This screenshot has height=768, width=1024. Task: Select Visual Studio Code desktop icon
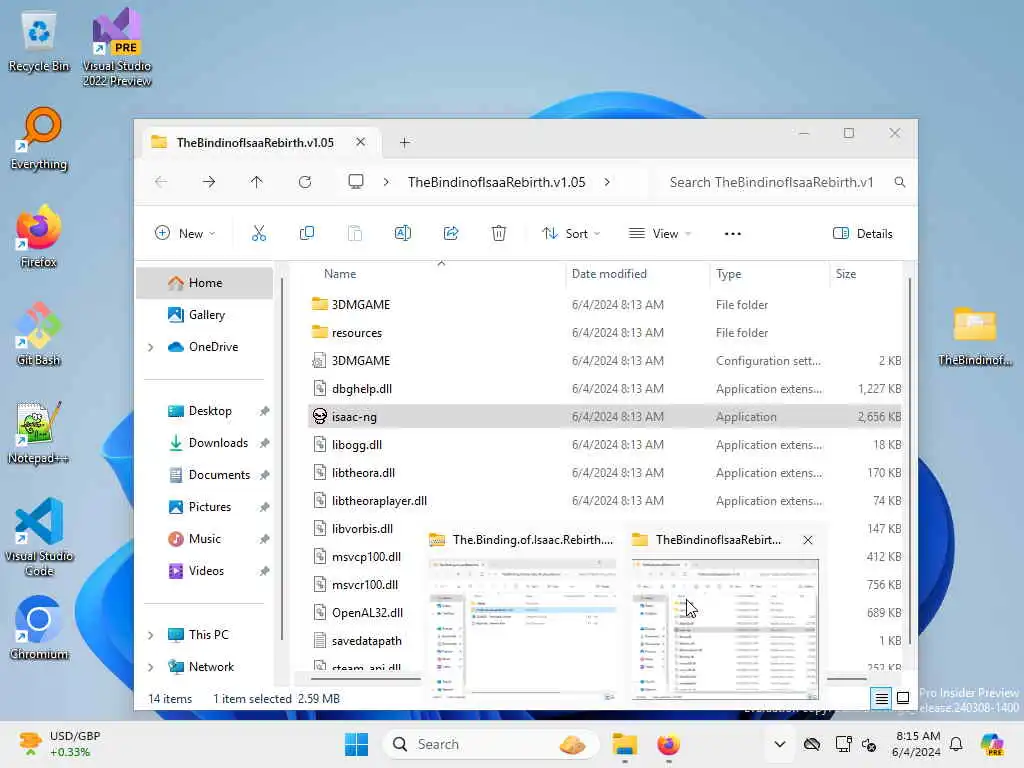click(x=39, y=537)
